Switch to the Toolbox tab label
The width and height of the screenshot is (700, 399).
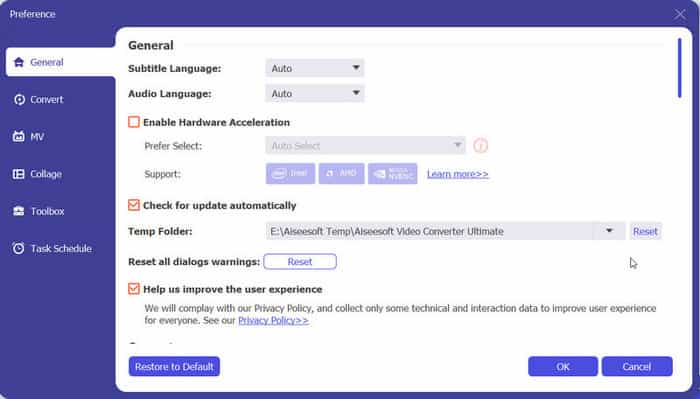coord(47,211)
